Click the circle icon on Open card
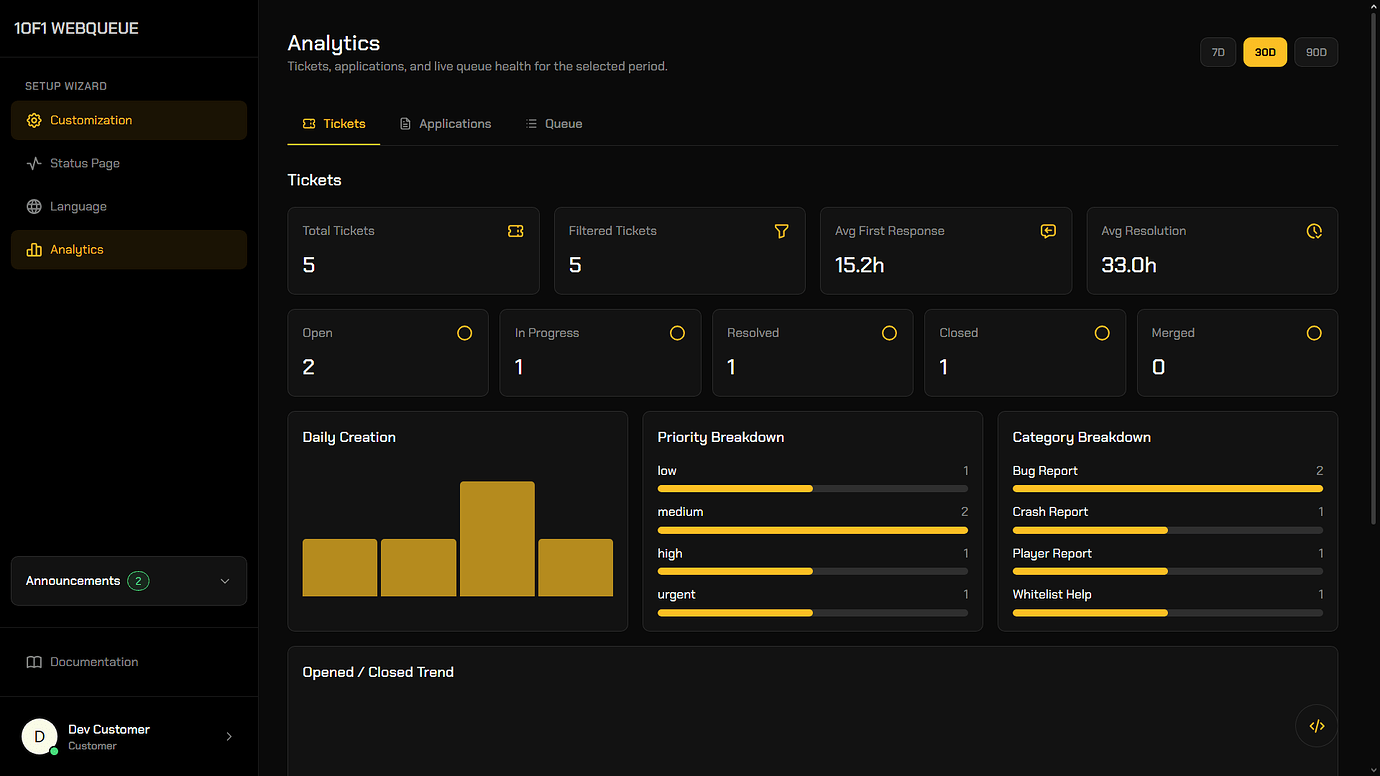1380x776 pixels. [x=465, y=333]
